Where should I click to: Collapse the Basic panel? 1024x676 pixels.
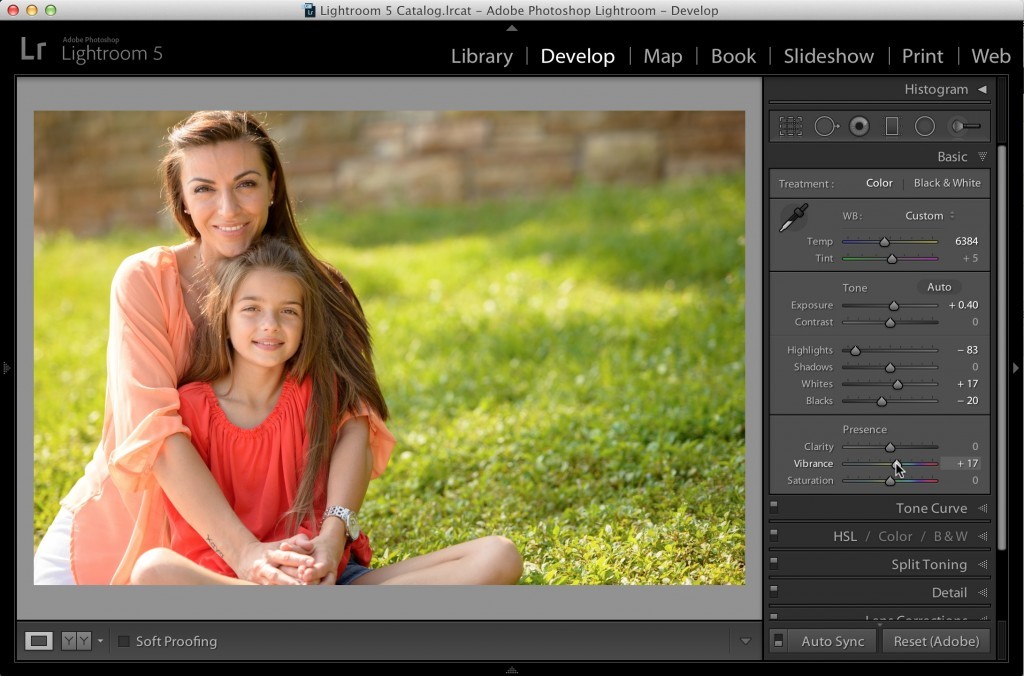982,157
